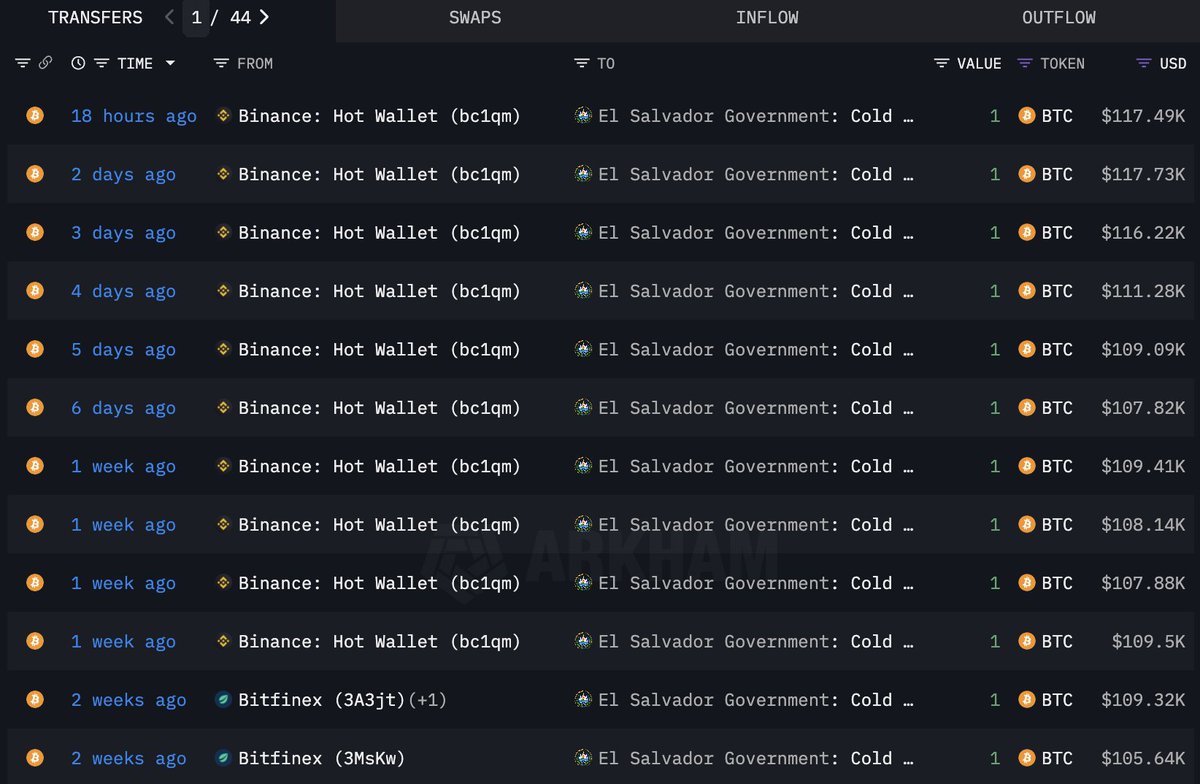
Task: Open the 2 days ago transaction link
Action: point(123,174)
